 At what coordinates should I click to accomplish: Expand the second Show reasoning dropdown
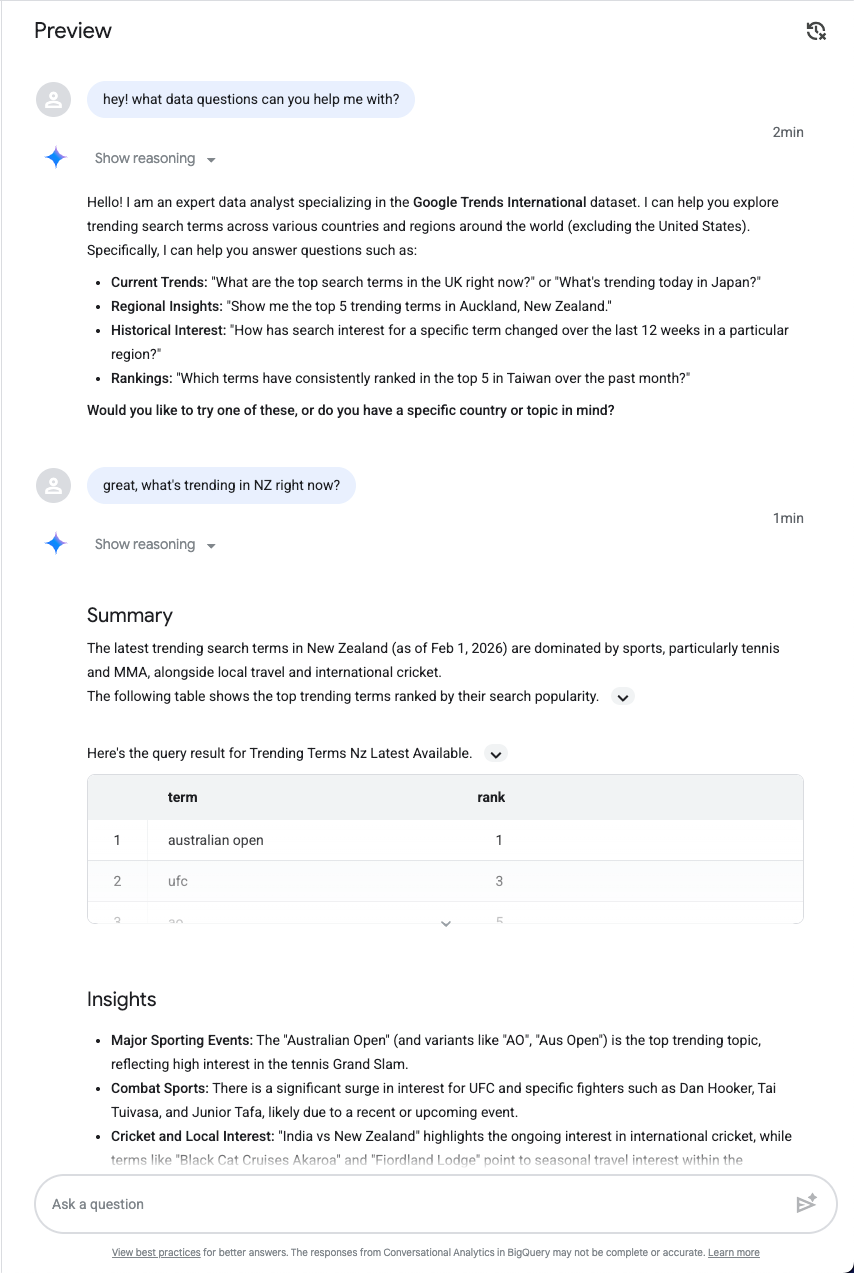[x=155, y=545]
